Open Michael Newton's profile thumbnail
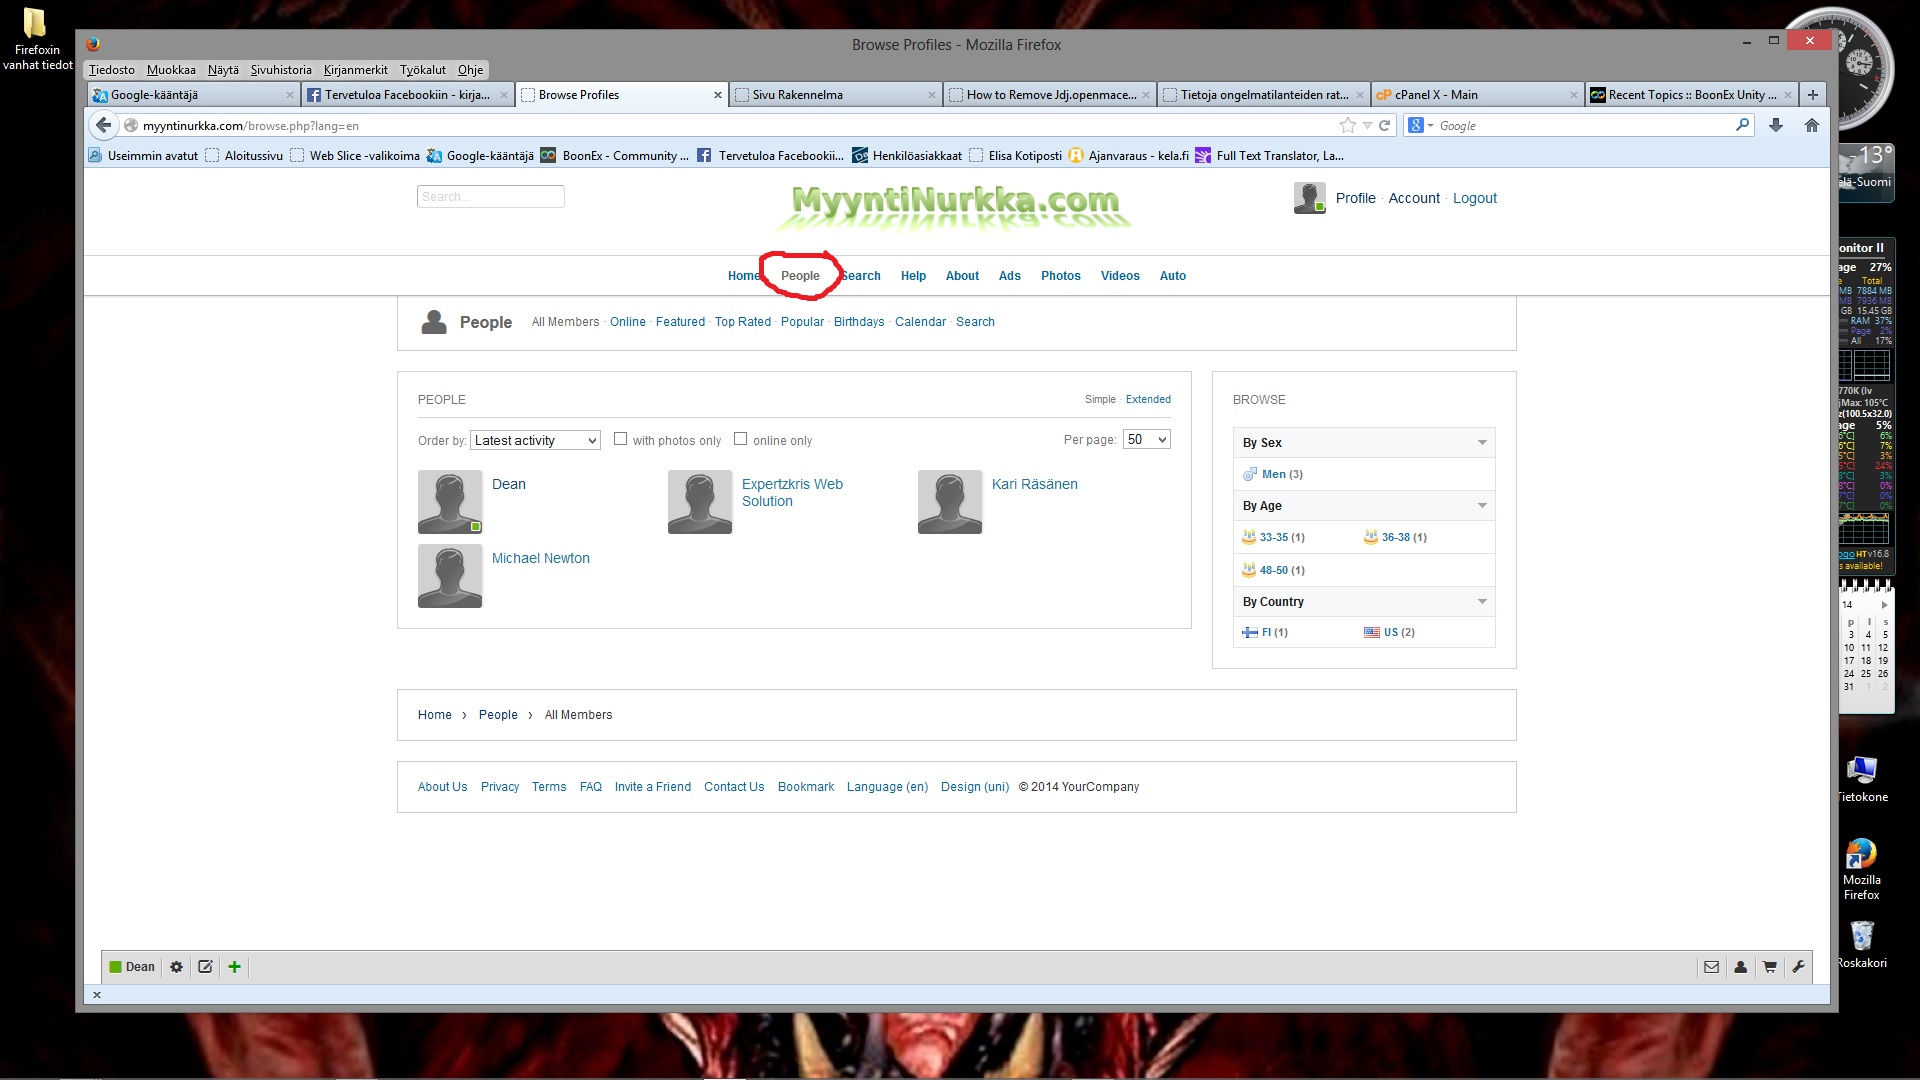Viewport: 1920px width, 1080px height. [450, 576]
